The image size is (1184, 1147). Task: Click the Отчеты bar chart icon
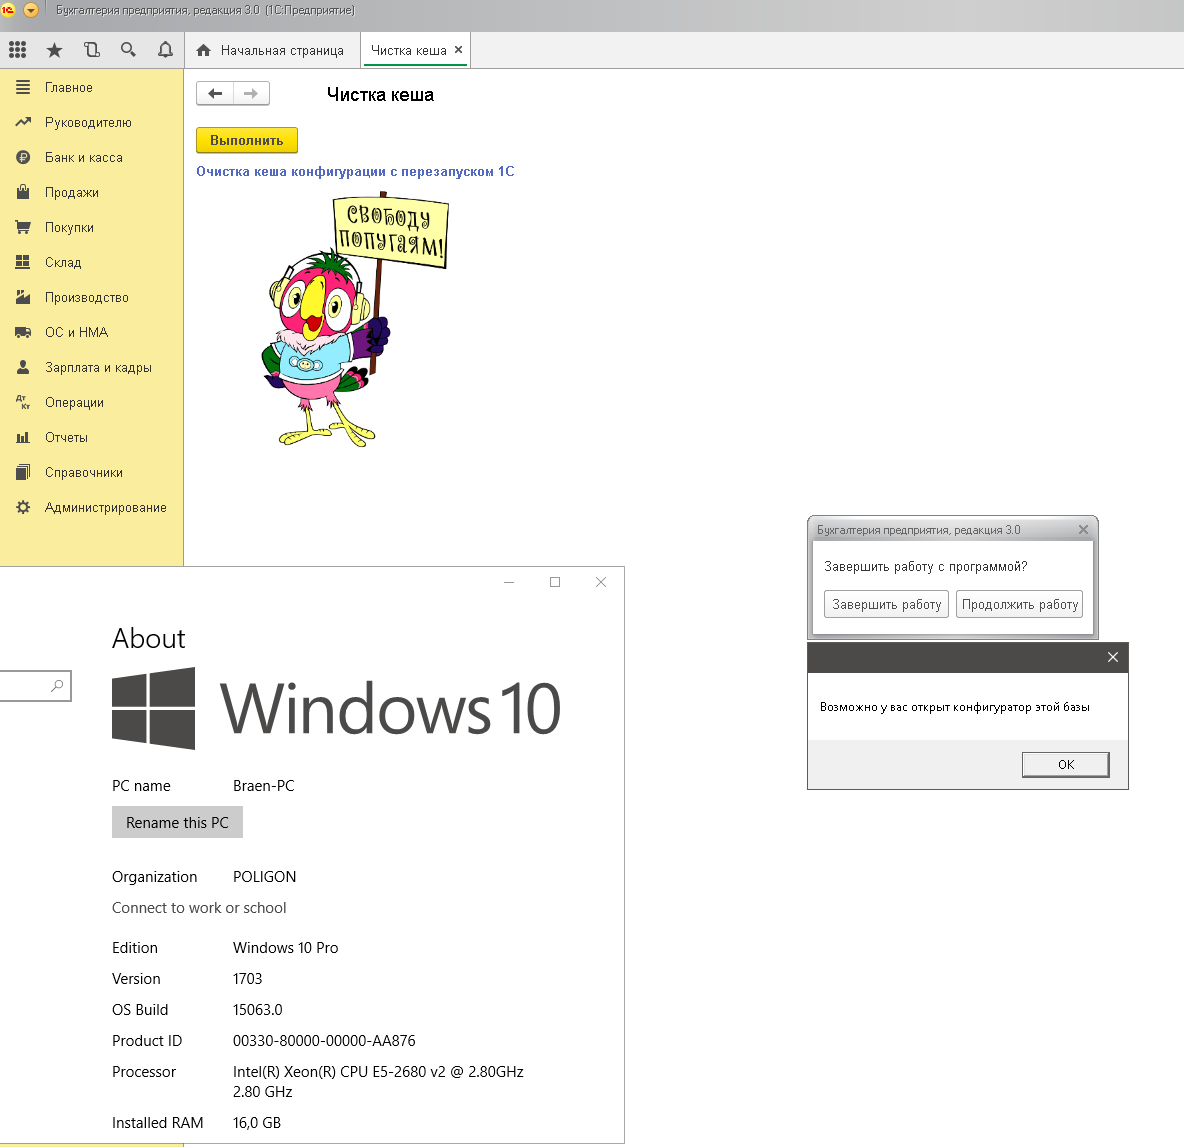(x=23, y=437)
